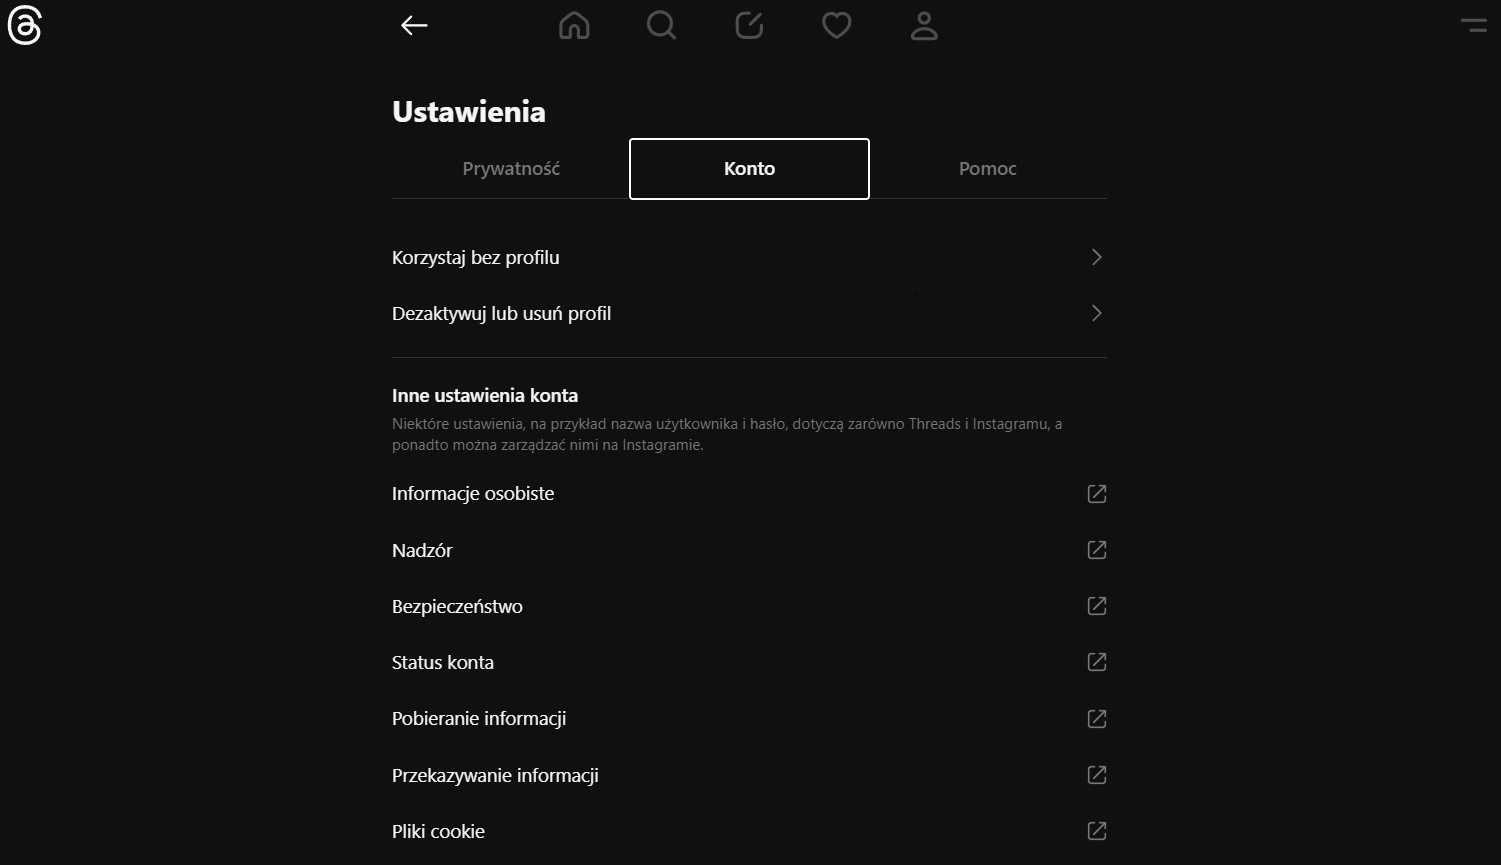This screenshot has width=1501, height=865.
Task: Expand chevron for Dezaktywuj lub usuń profil
Action: point(1097,313)
